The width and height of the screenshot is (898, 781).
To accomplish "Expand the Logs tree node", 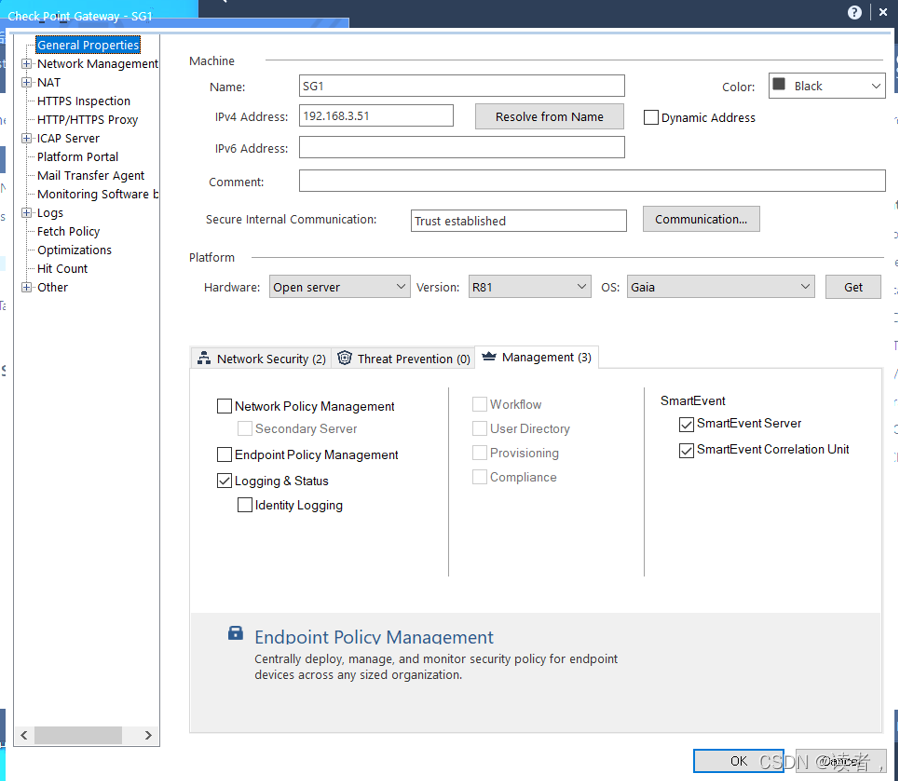I will pos(26,212).
